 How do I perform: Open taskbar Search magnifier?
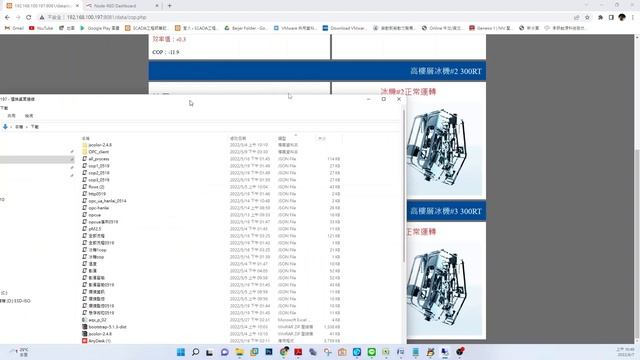pyautogui.click(x=196, y=352)
